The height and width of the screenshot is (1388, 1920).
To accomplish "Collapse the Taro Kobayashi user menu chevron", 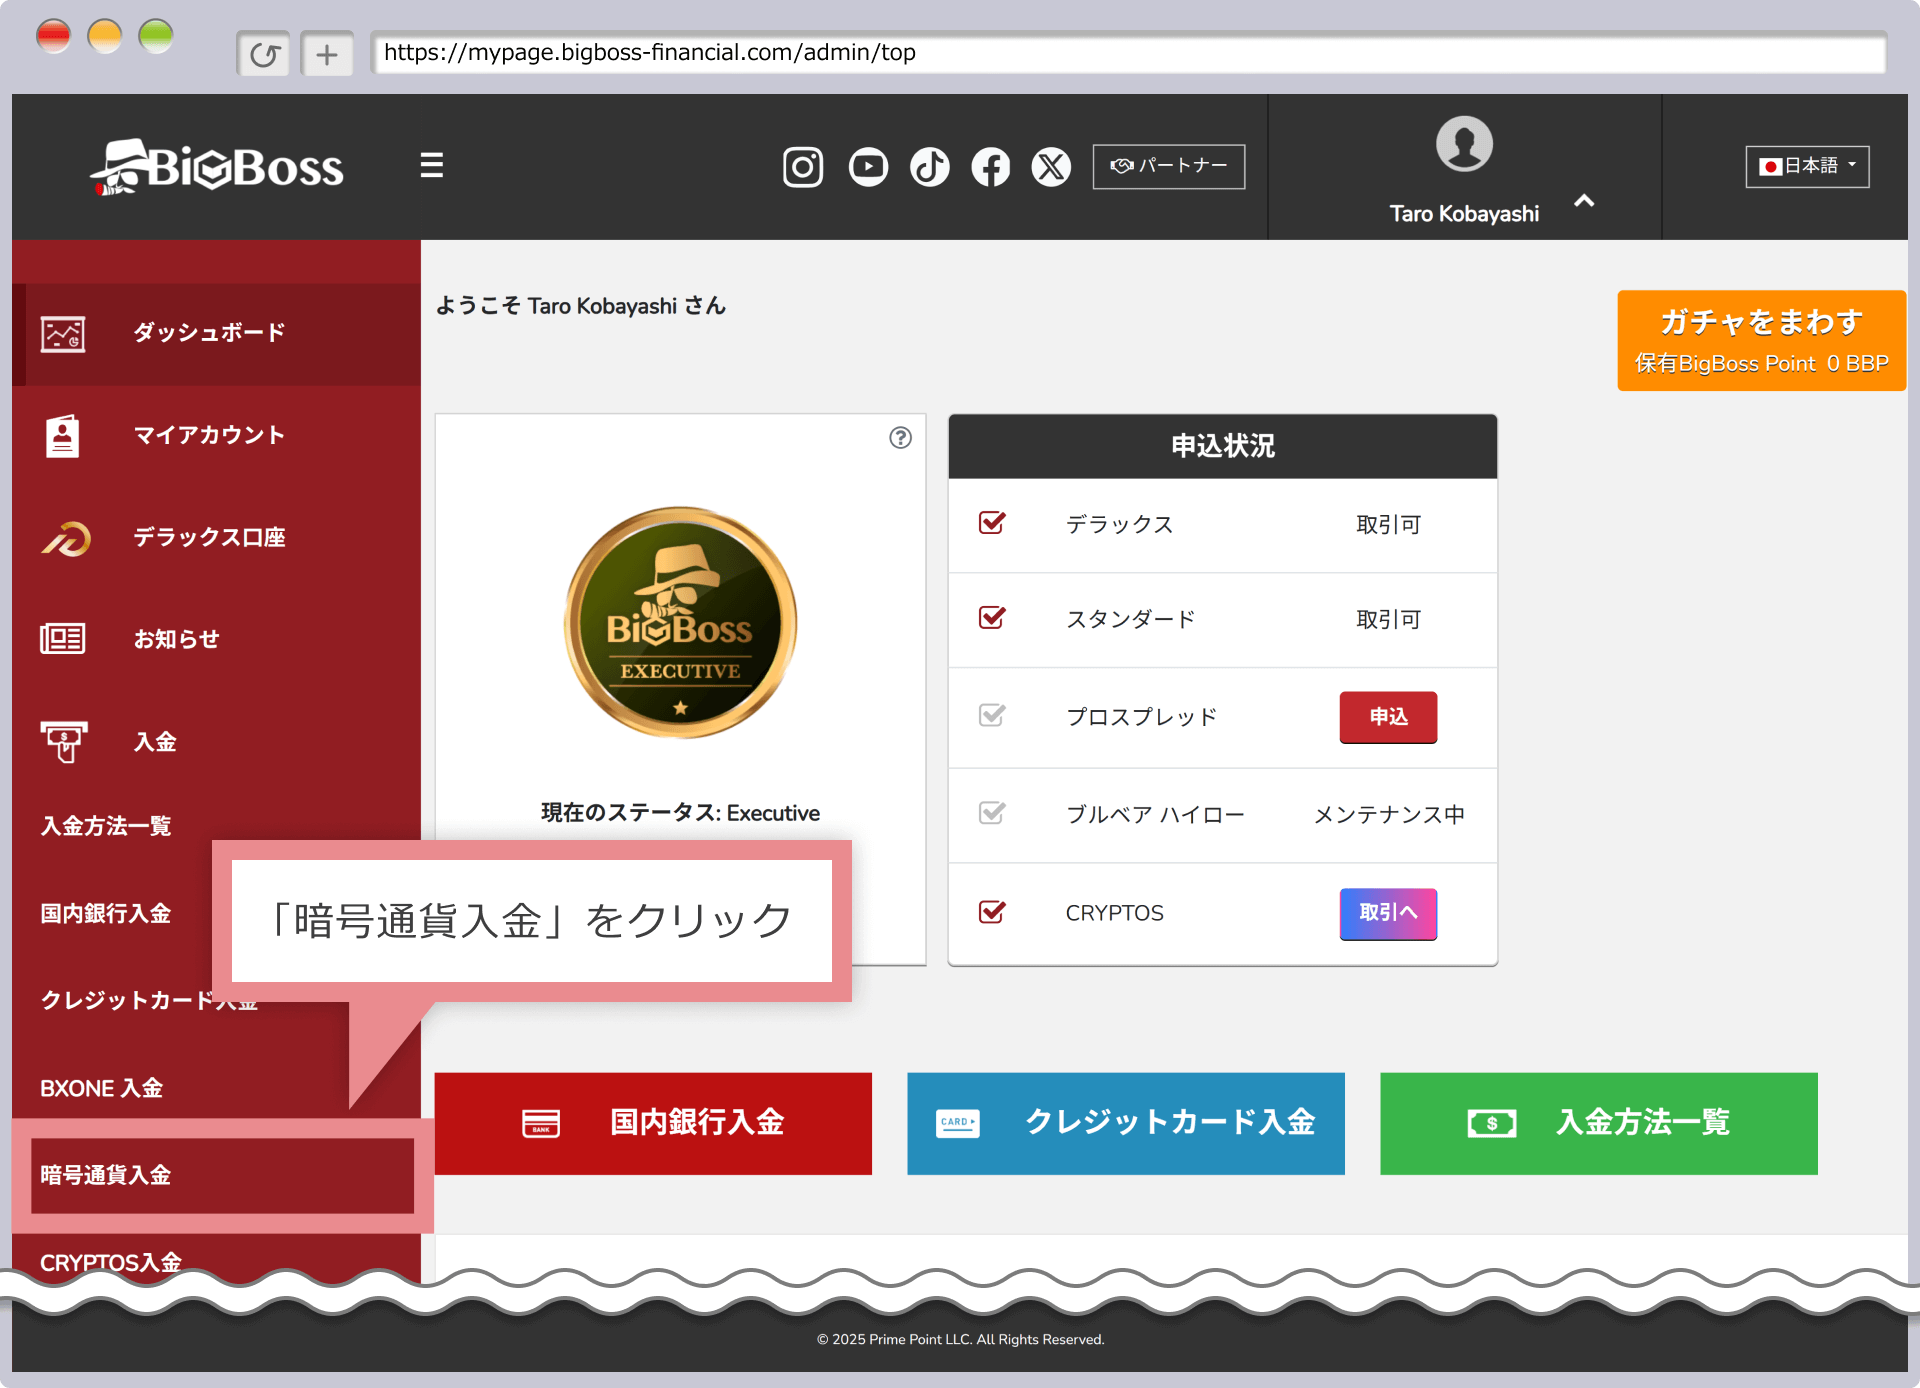I will 1584,201.
